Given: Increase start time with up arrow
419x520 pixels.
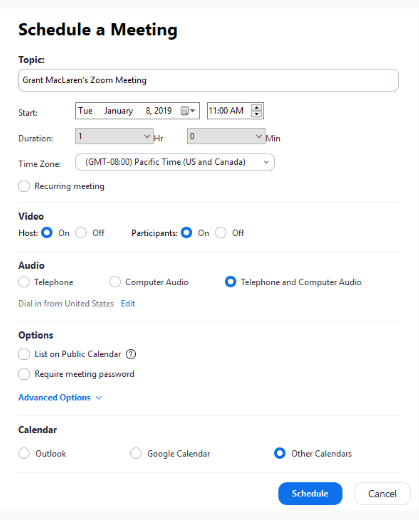Looking at the screenshot, I should [257, 108].
